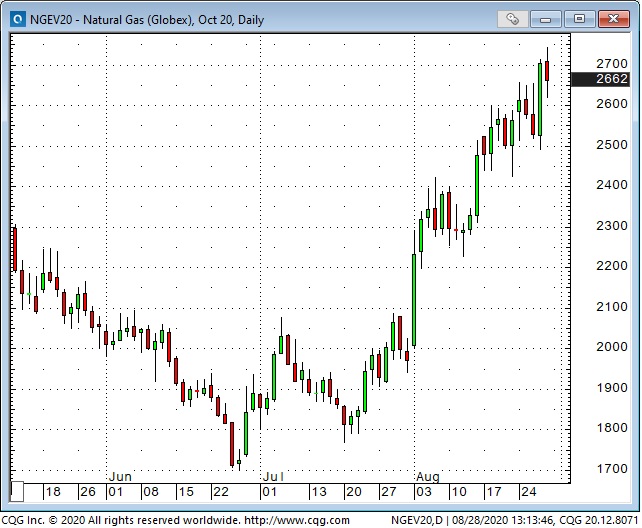
Task: Click the date 10 on time axis
Action: tap(459, 492)
